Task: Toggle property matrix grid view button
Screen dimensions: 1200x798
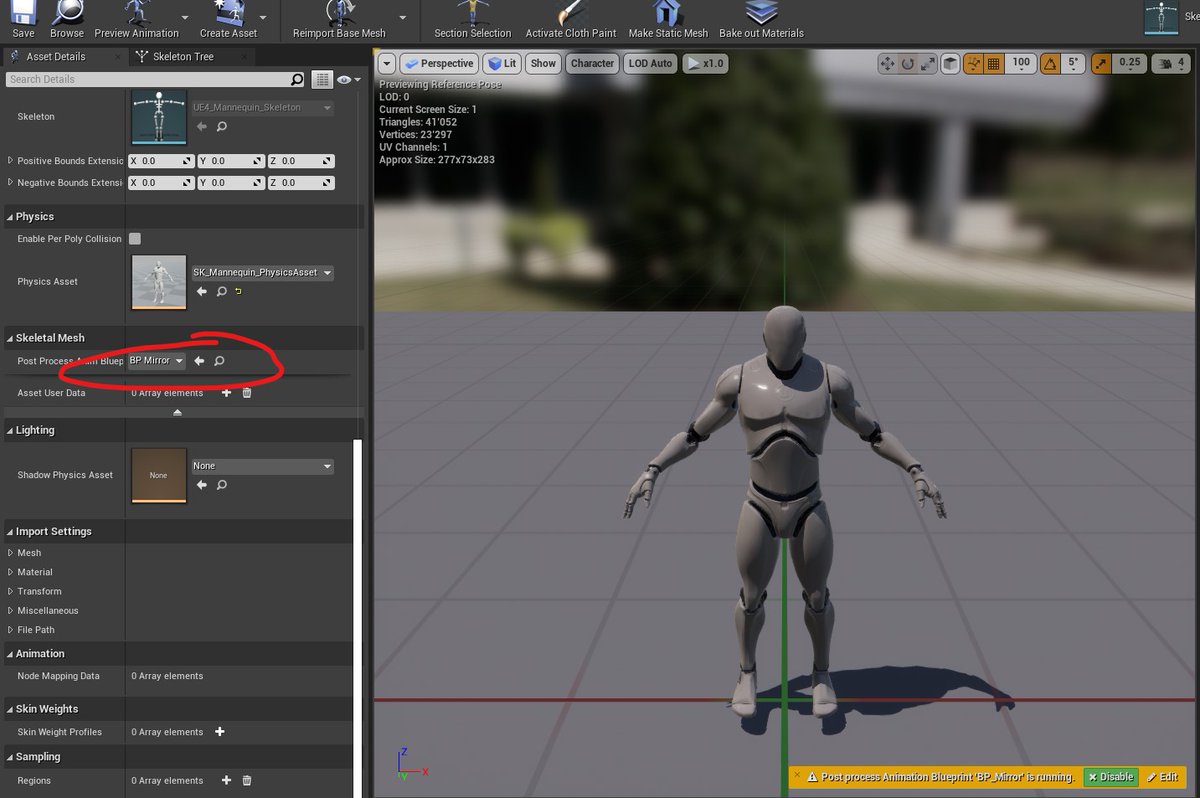Action: coord(322,79)
